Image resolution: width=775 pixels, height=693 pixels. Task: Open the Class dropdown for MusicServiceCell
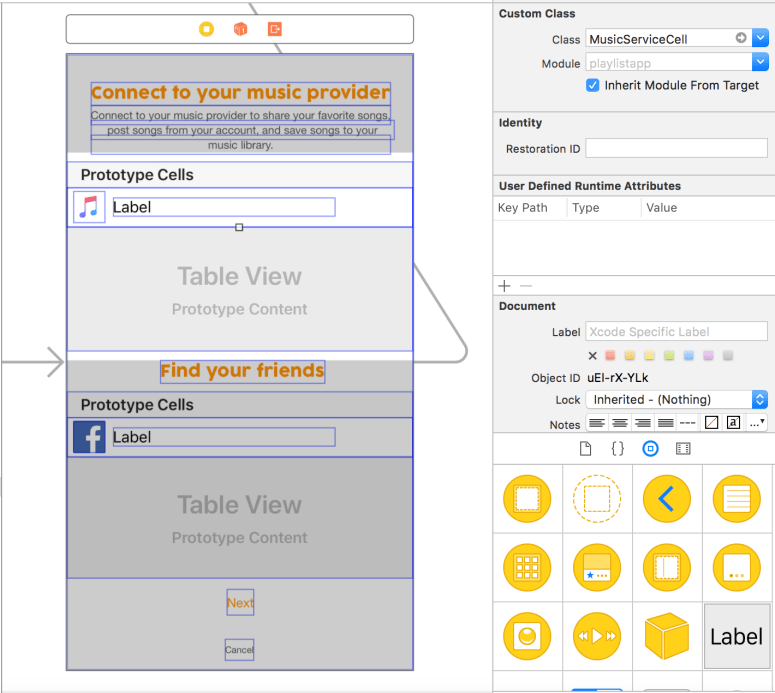[x=760, y=39]
